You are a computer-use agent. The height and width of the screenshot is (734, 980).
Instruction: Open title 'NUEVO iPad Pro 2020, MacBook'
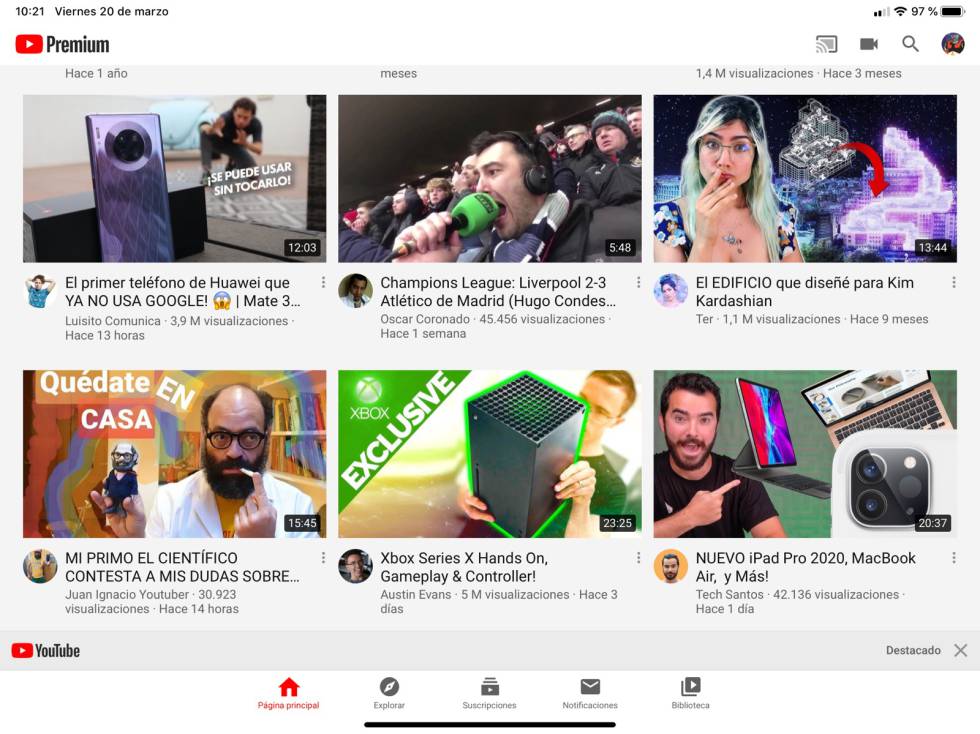point(806,566)
